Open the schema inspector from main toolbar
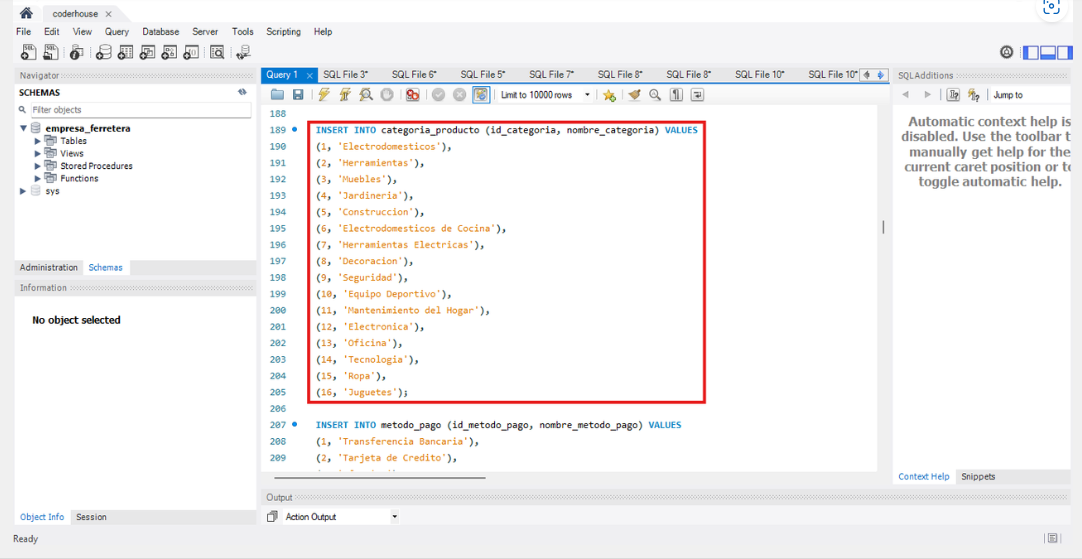The width and height of the screenshot is (1082, 559). (77, 52)
